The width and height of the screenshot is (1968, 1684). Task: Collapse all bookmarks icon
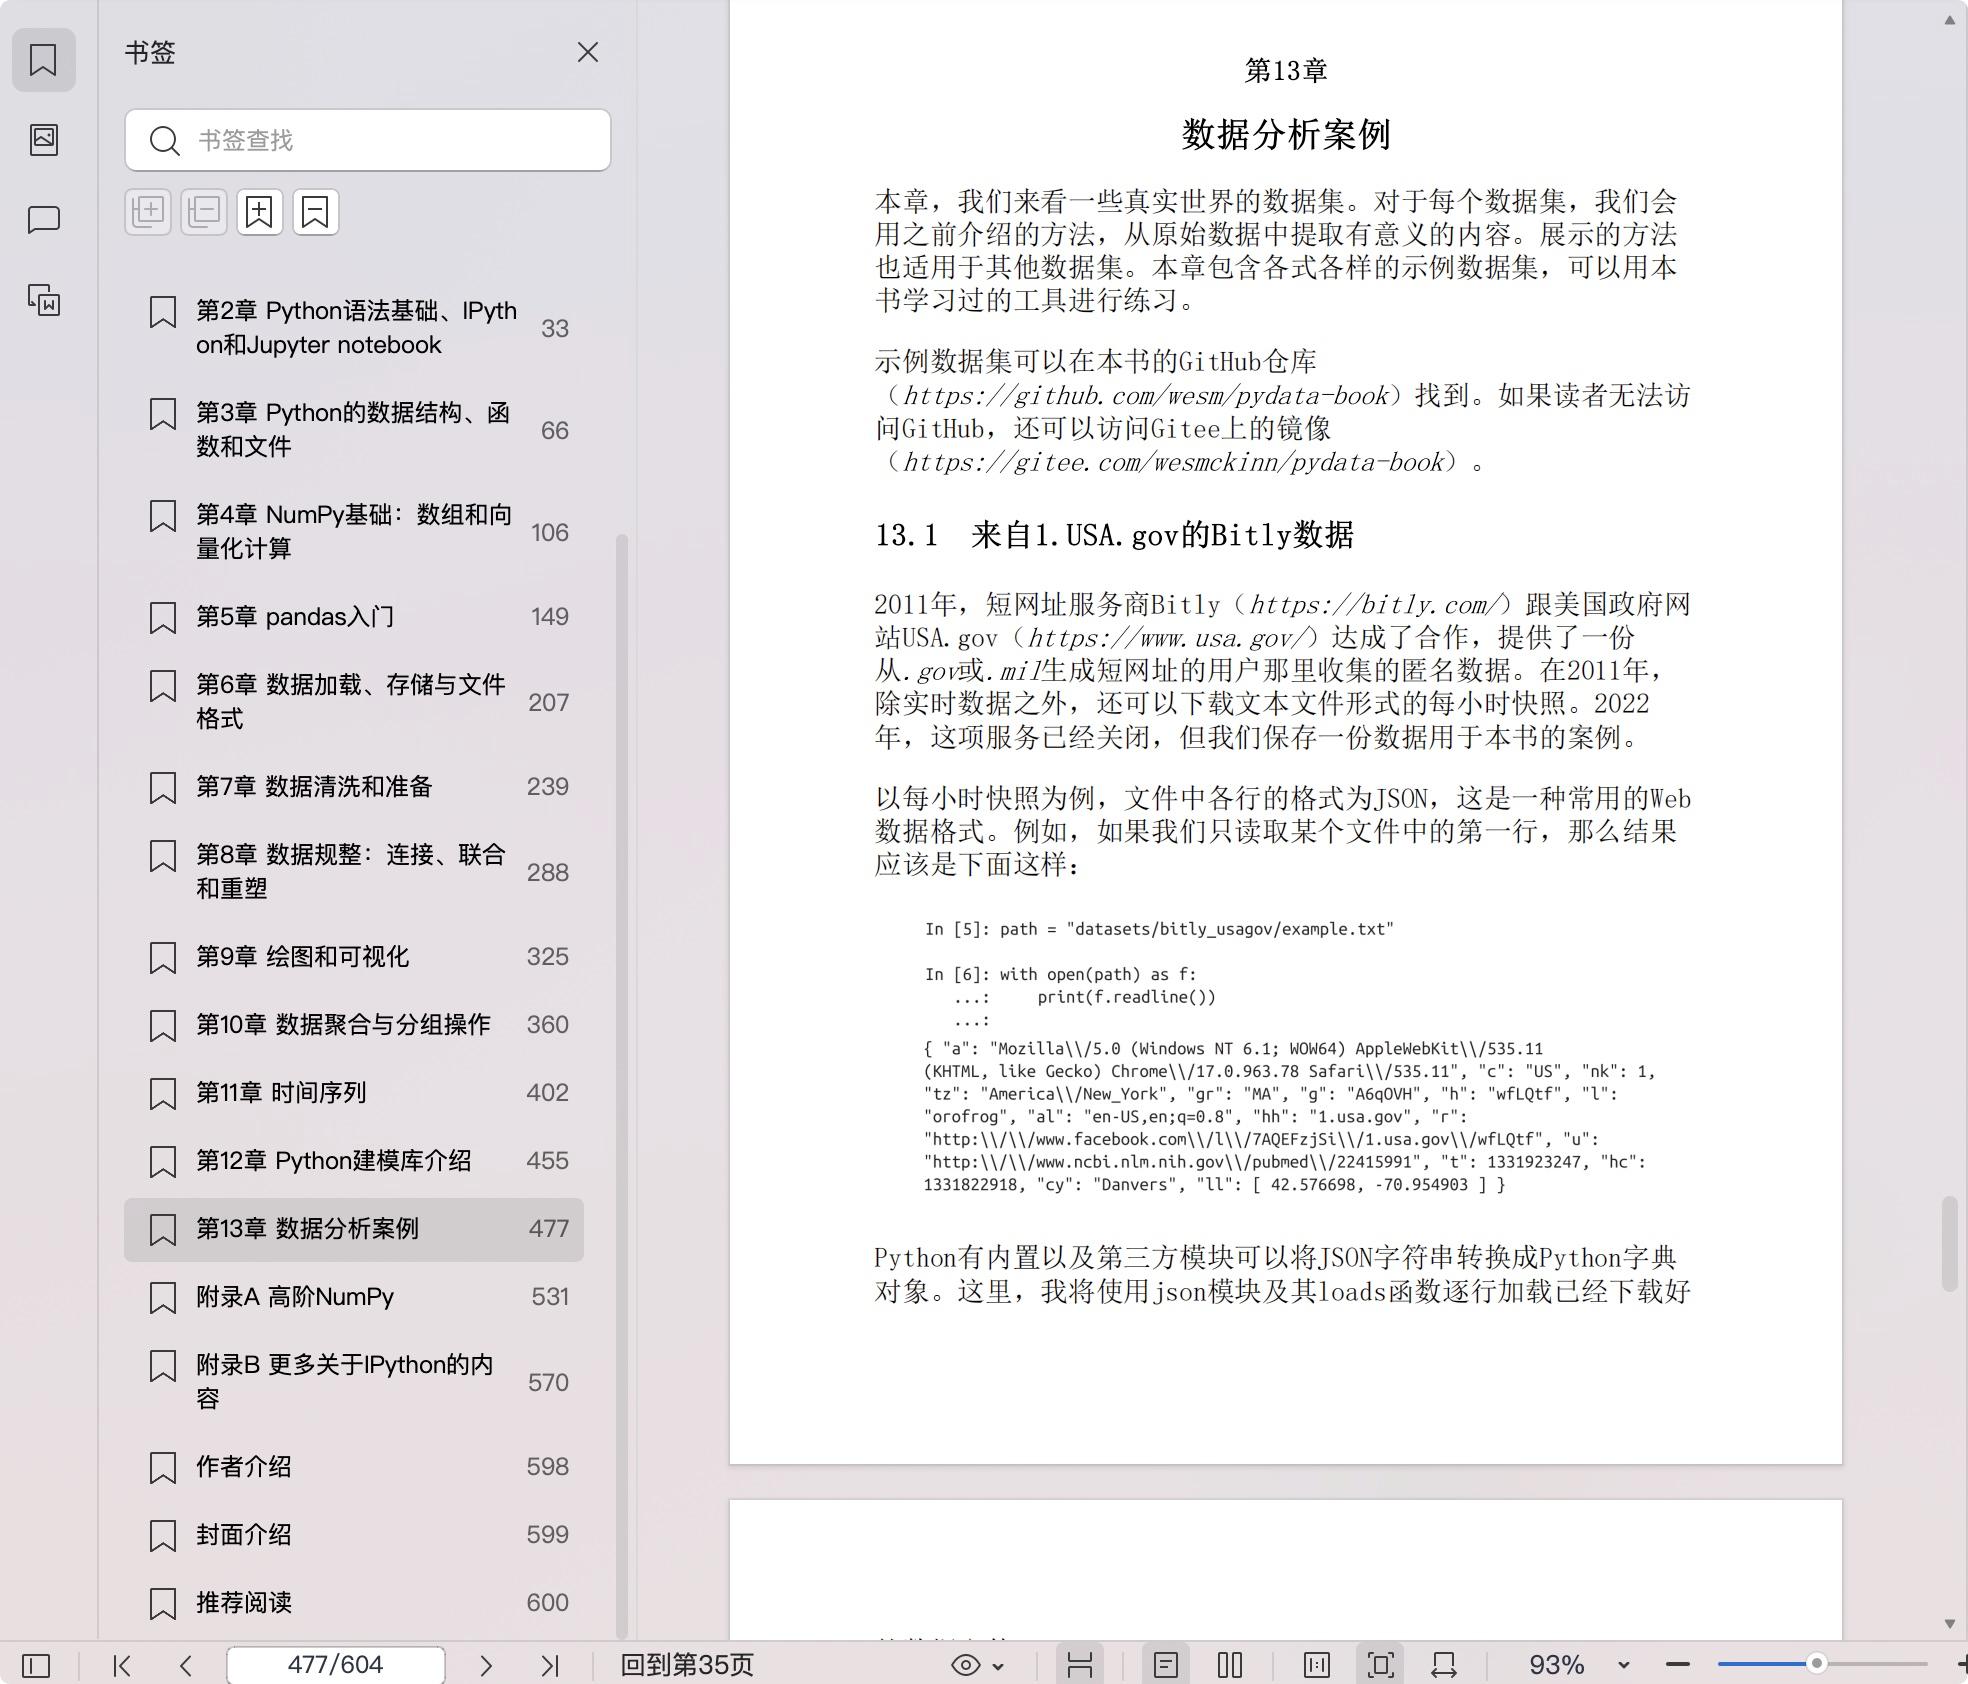pos(204,212)
